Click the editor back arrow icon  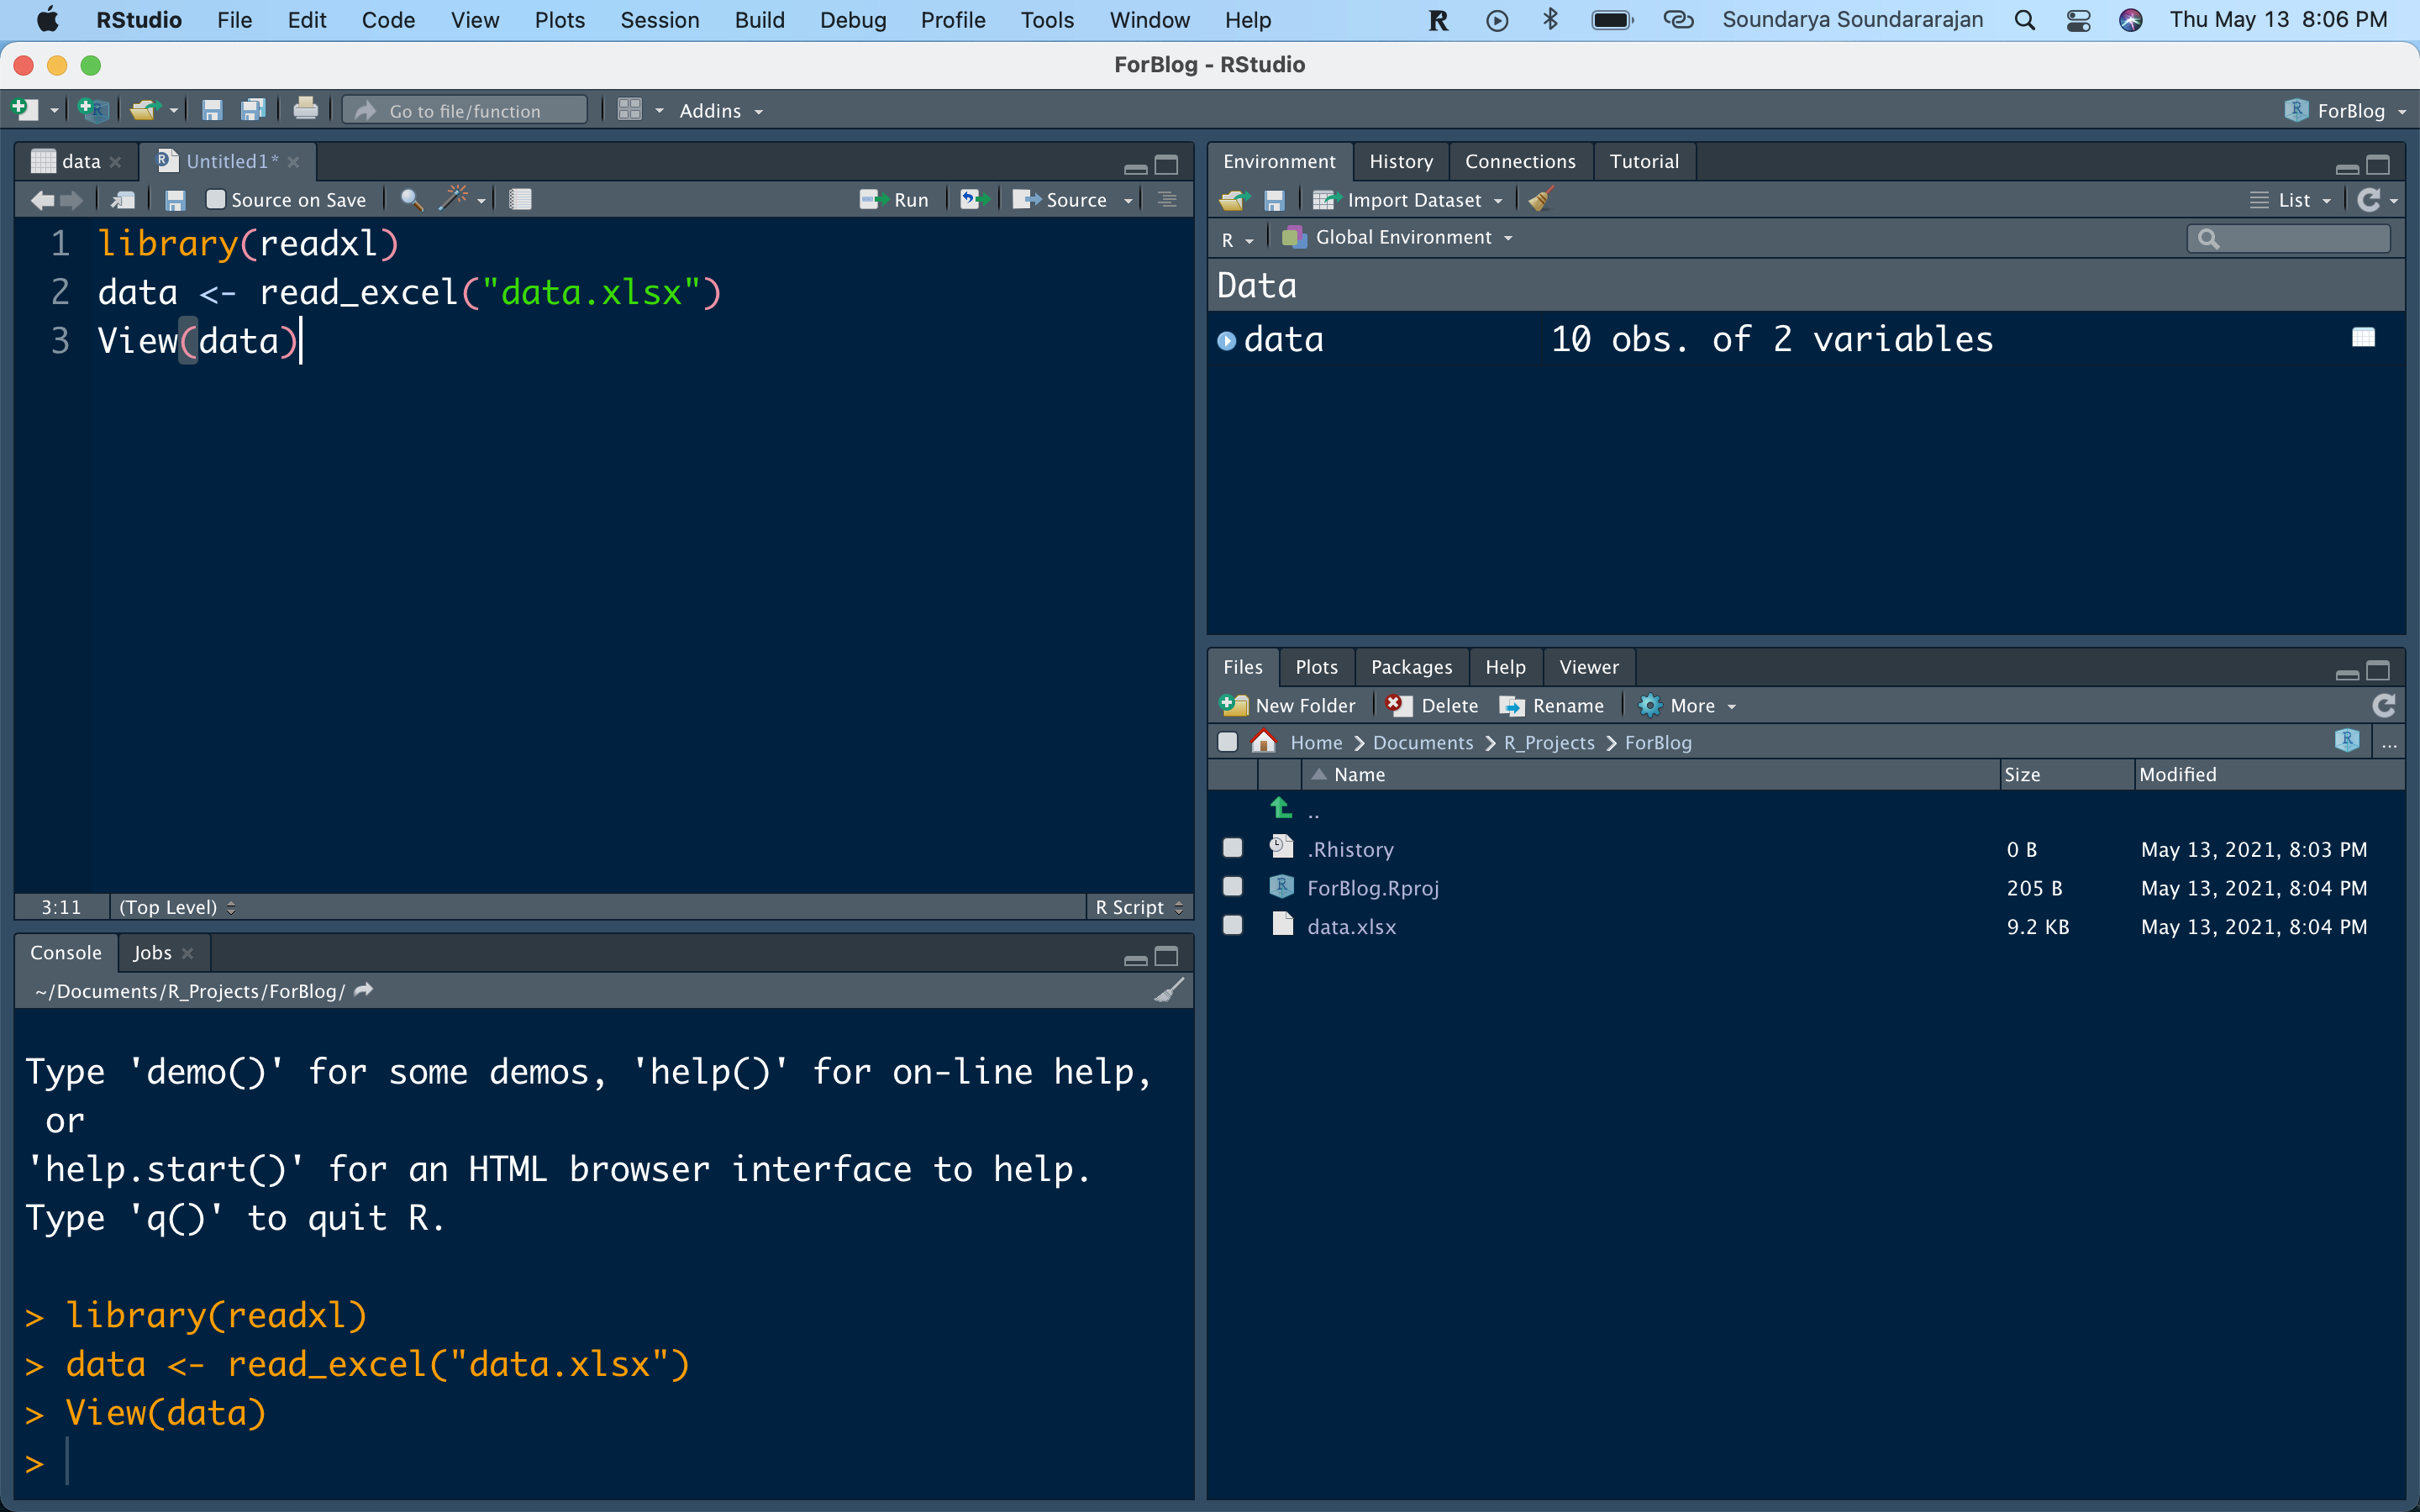[41, 200]
